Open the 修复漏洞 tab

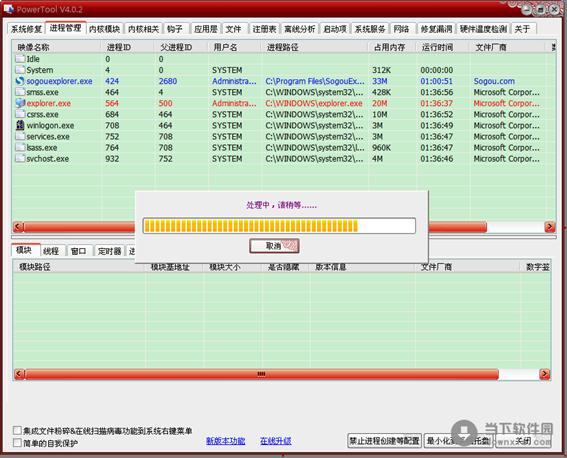(x=436, y=29)
